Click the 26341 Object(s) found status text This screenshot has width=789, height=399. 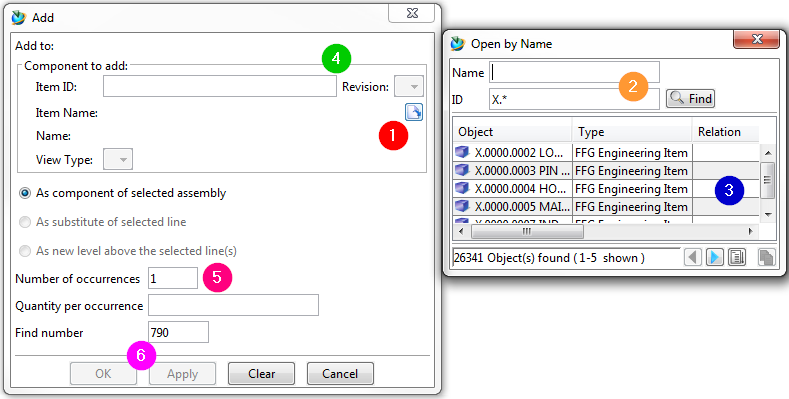point(549,258)
